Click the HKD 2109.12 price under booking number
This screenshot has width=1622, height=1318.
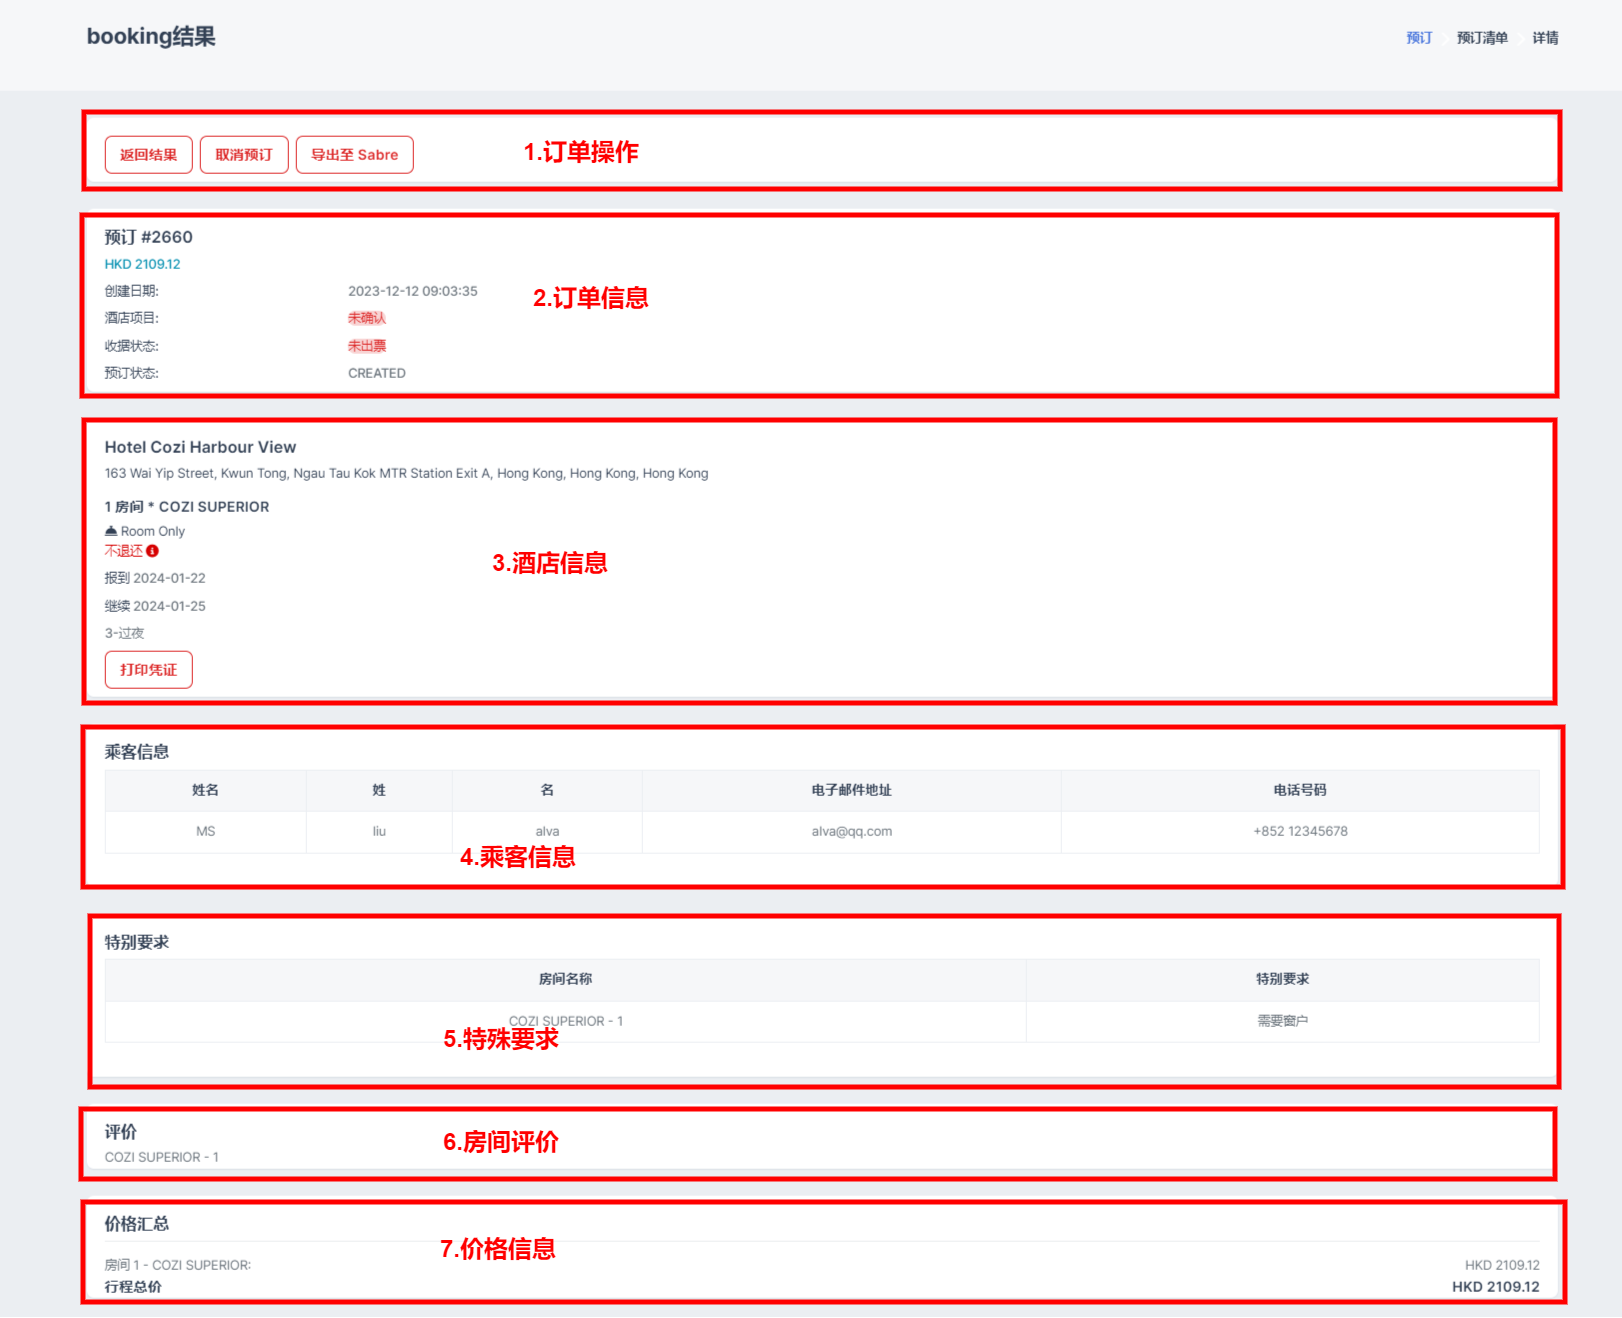[x=142, y=264]
